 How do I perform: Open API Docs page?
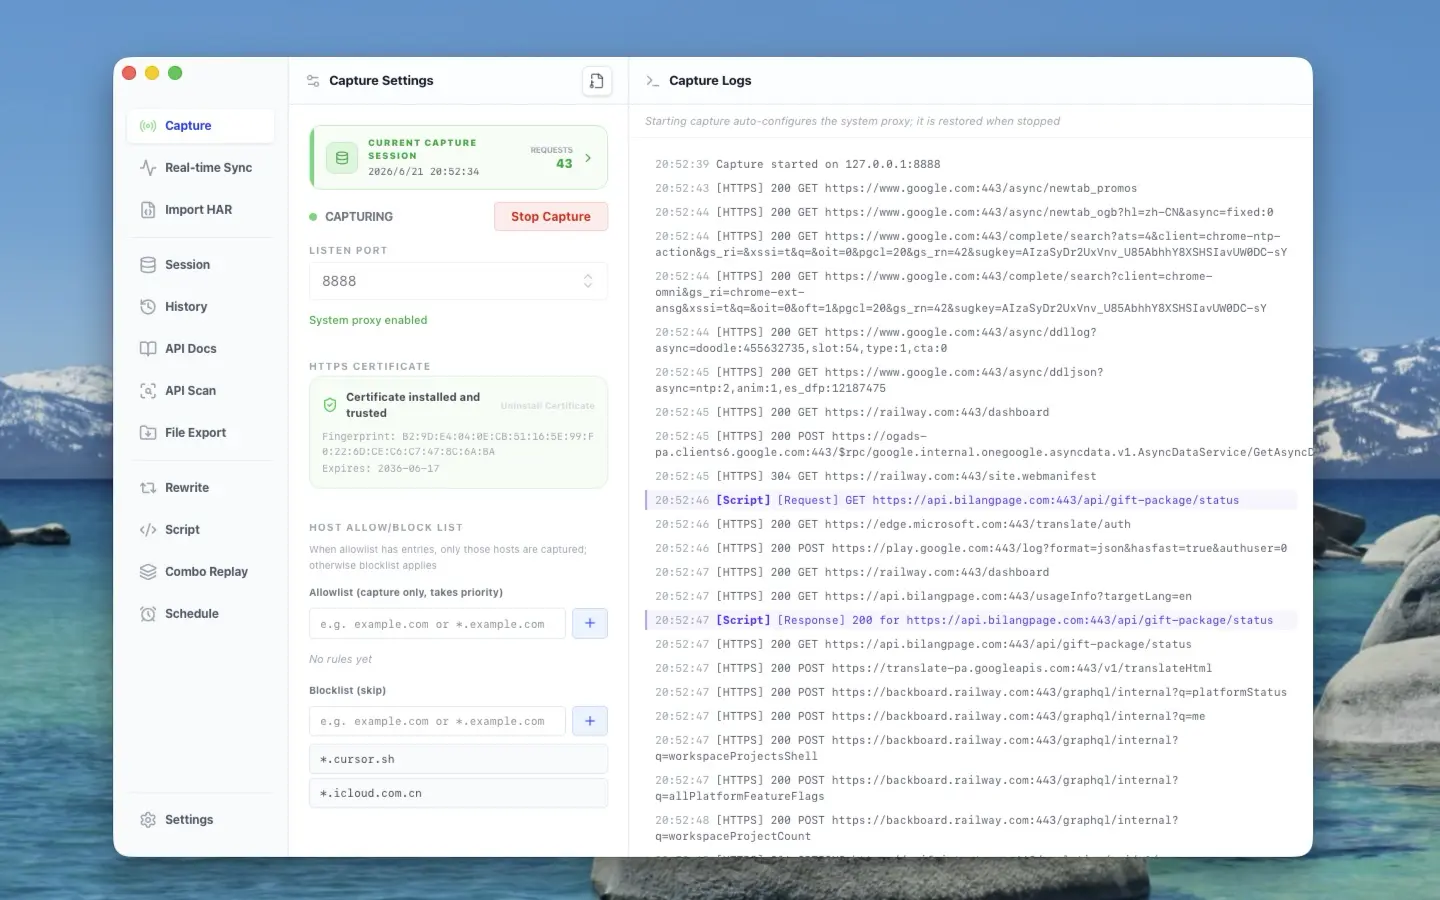(200, 349)
